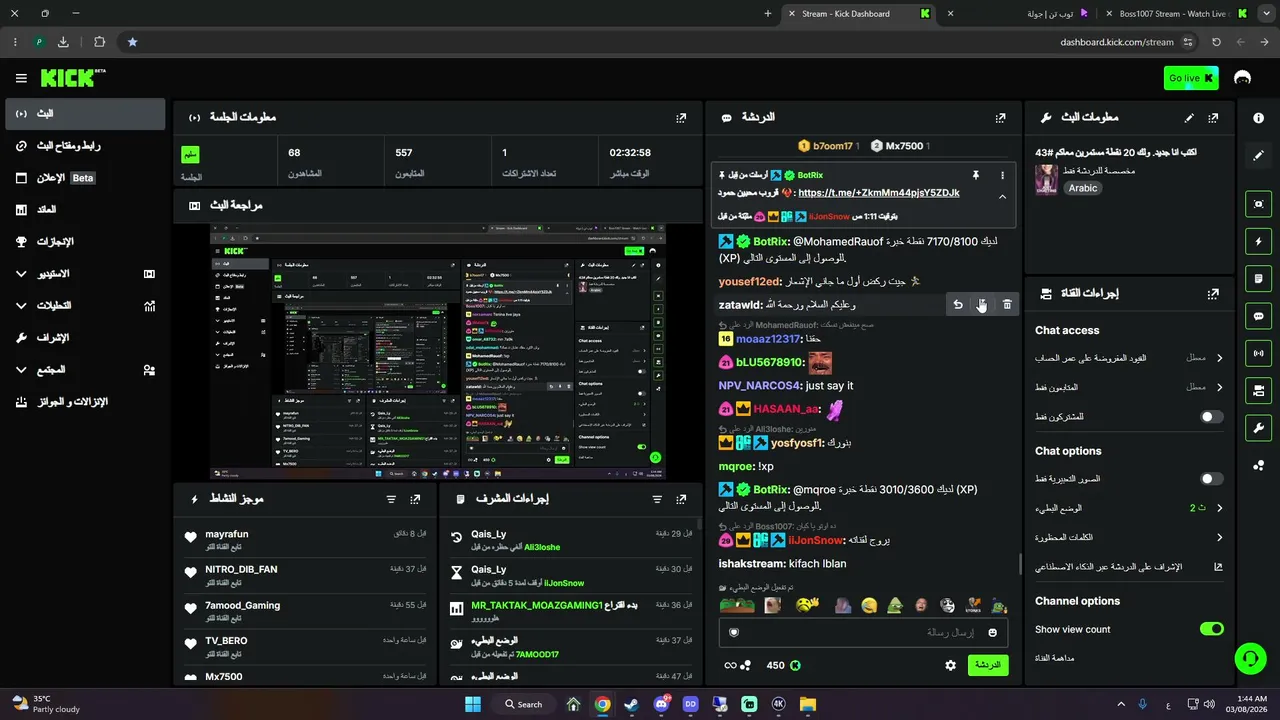This screenshot has width=1280, height=720.
Task: Send message with green chat button
Action: [988, 665]
